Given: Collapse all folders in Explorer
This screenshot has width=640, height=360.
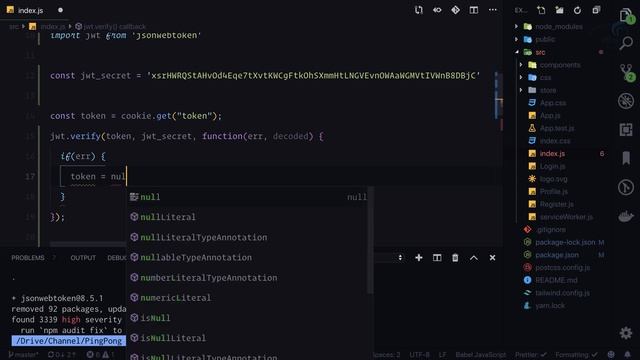Looking at the screenshot, I should (x=596, y=10).
